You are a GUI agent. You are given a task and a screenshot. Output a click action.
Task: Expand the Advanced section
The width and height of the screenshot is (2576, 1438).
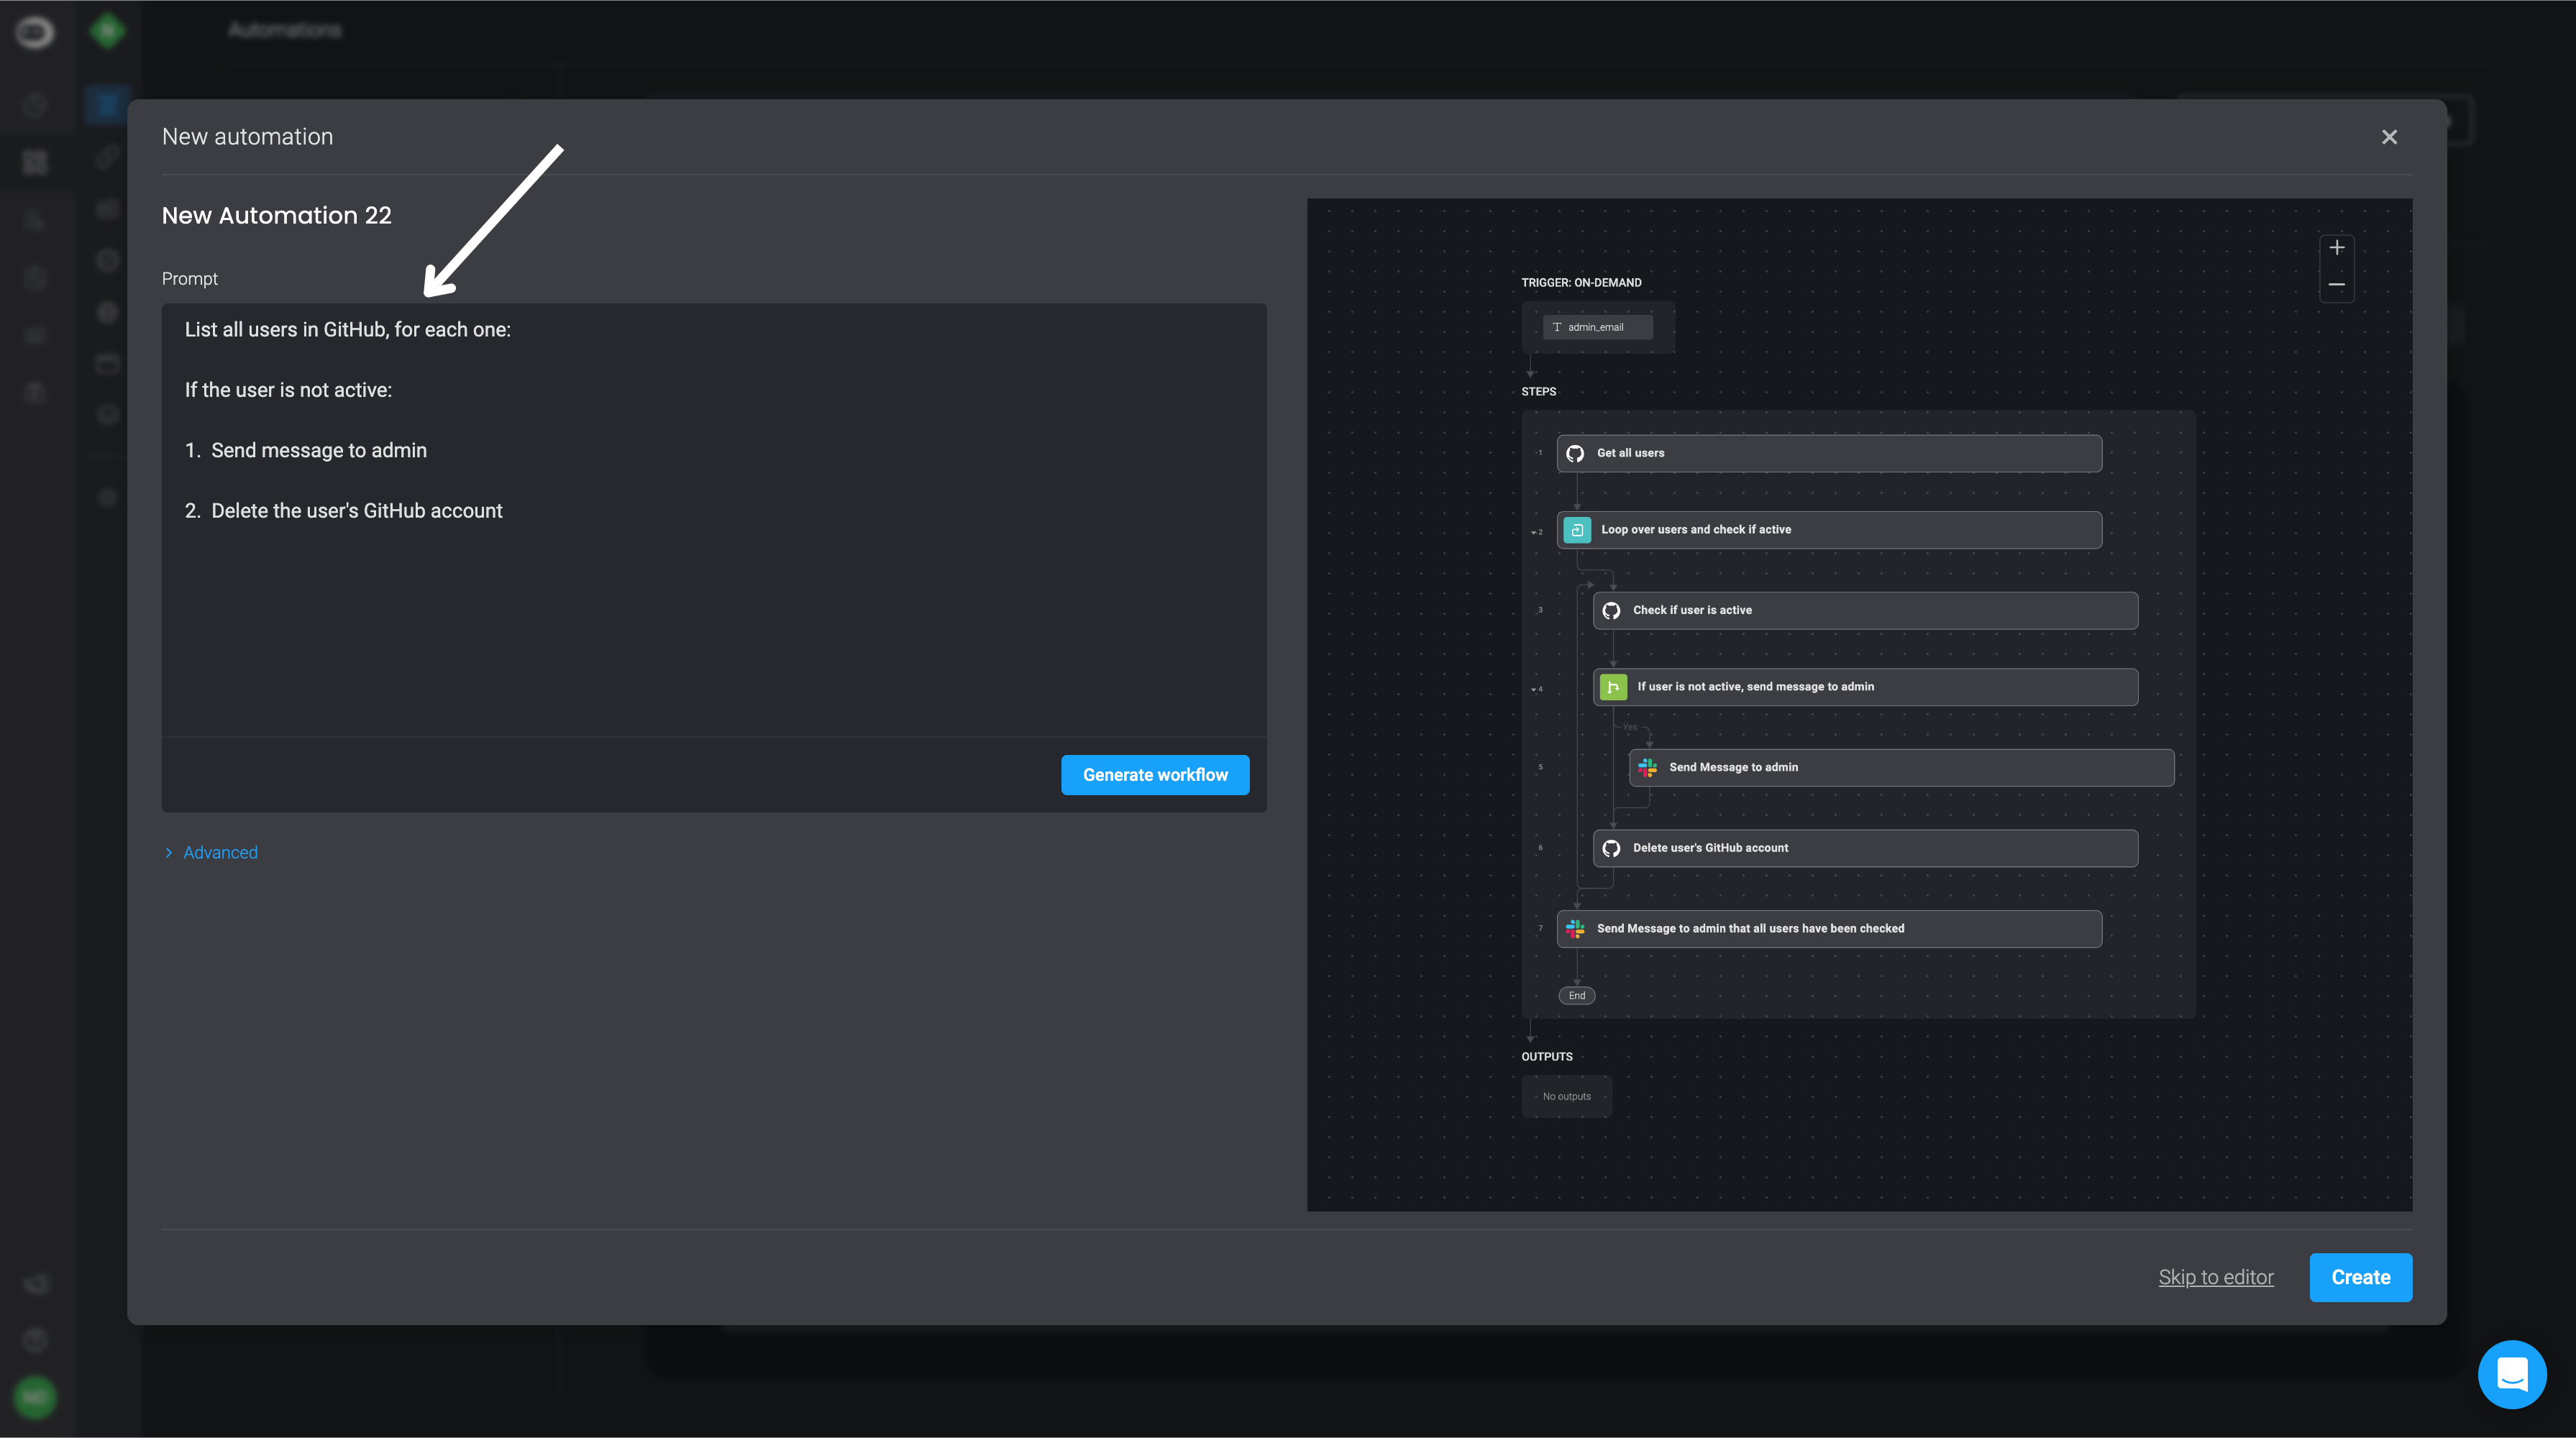210,852
